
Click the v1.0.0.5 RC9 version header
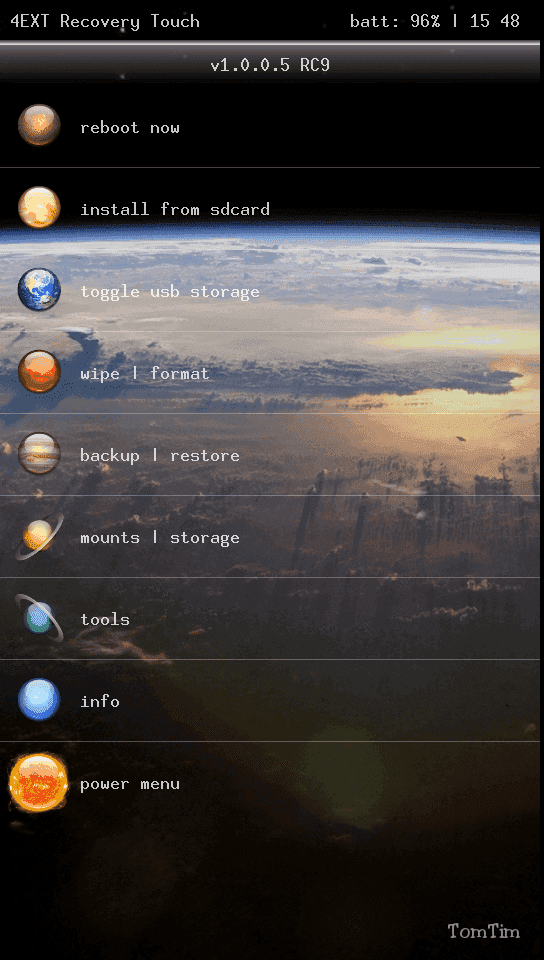coord(270,65)
